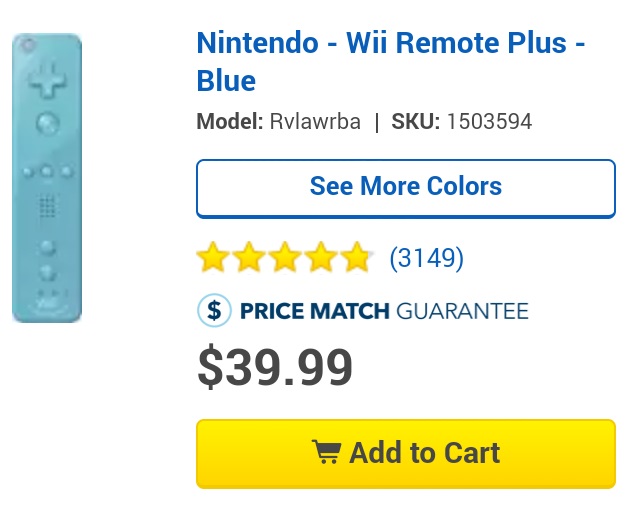The image size is (641, 506).
Task: Click the PRICE MATCH bold text
Action: click(314, 311)
